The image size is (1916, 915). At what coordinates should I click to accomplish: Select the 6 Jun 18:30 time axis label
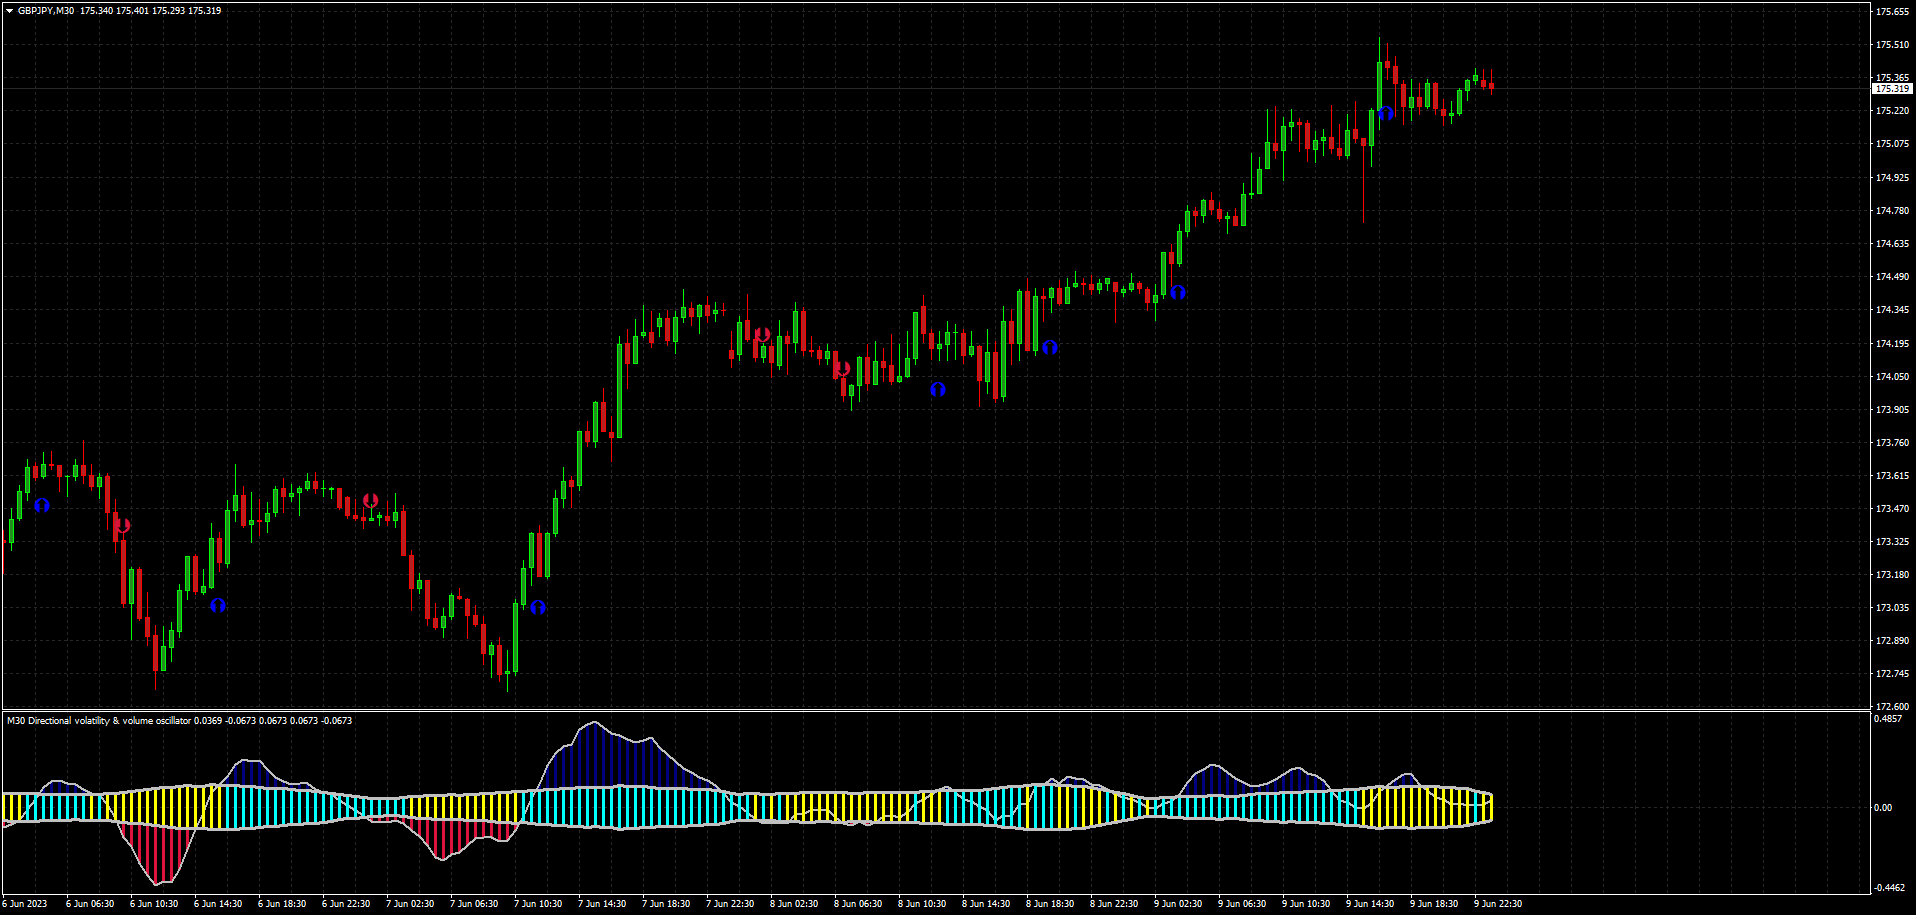pyautogui.click(x=282, y=904)
